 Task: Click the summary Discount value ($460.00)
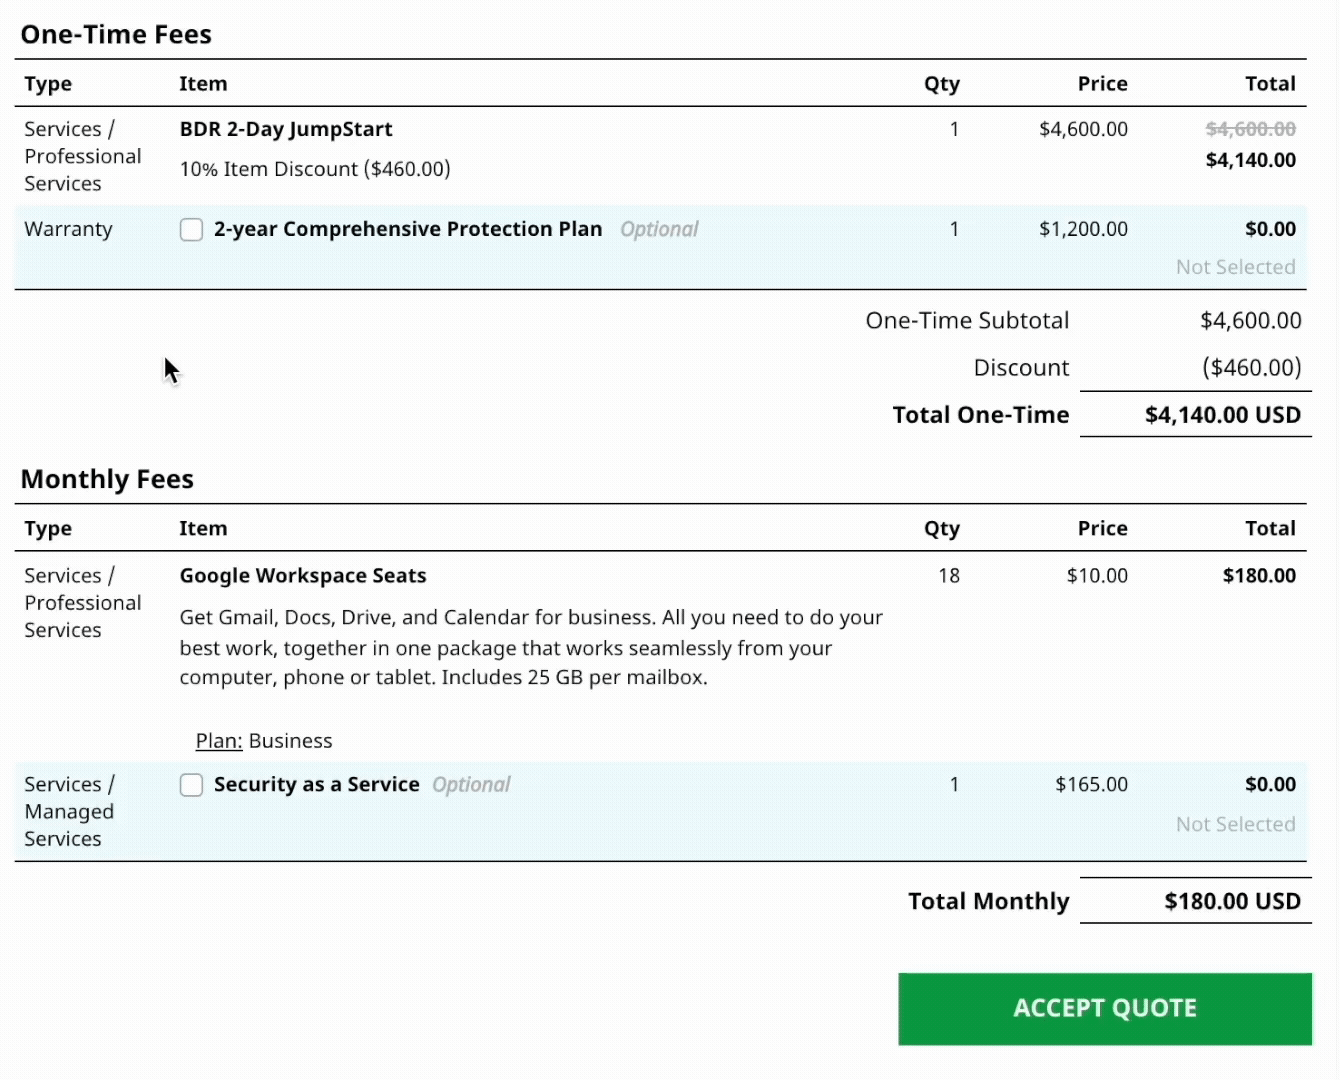(x=1251, y=368)
